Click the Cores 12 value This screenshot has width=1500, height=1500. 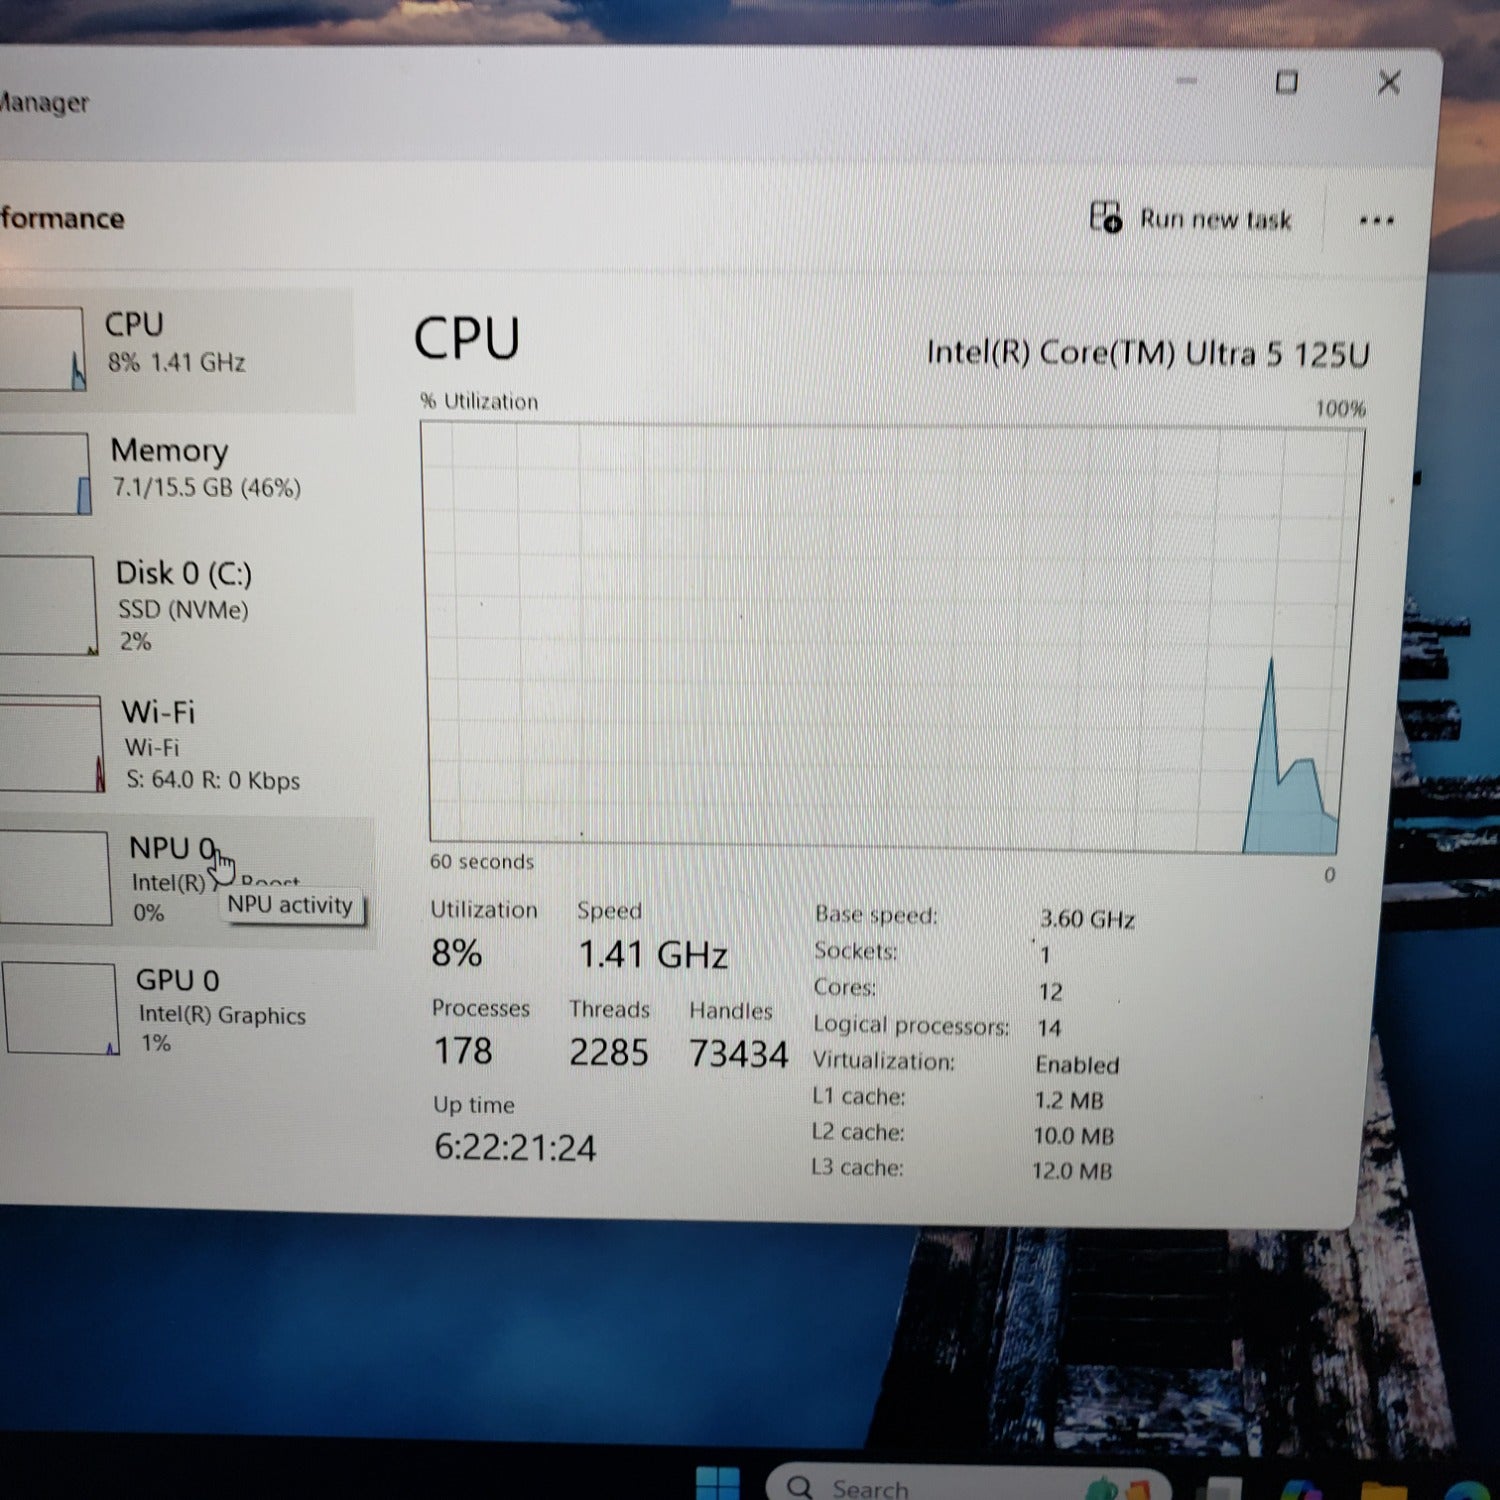(1050, 991)
